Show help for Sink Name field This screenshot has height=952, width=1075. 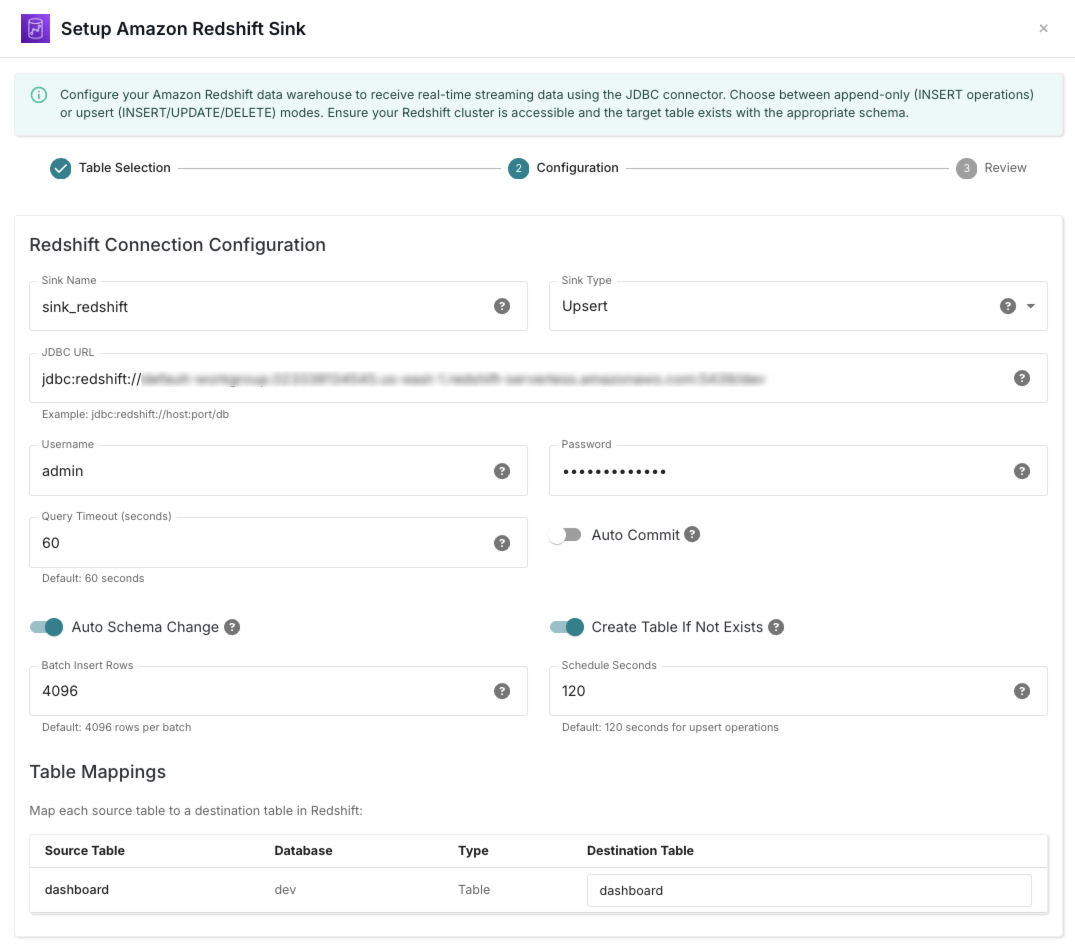pos(502,306)
